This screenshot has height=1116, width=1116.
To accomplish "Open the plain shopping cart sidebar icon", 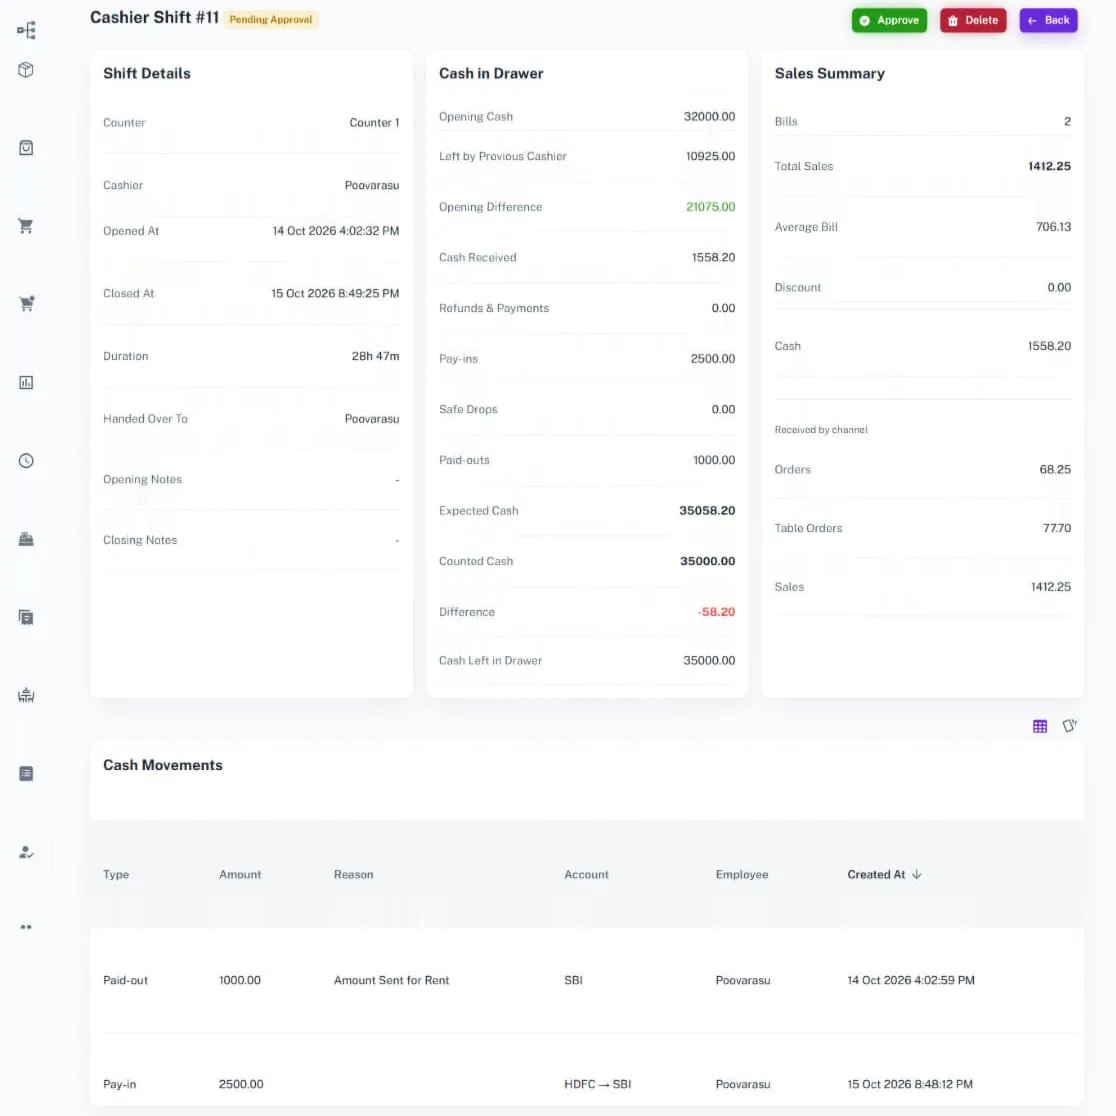I will 26,226.
